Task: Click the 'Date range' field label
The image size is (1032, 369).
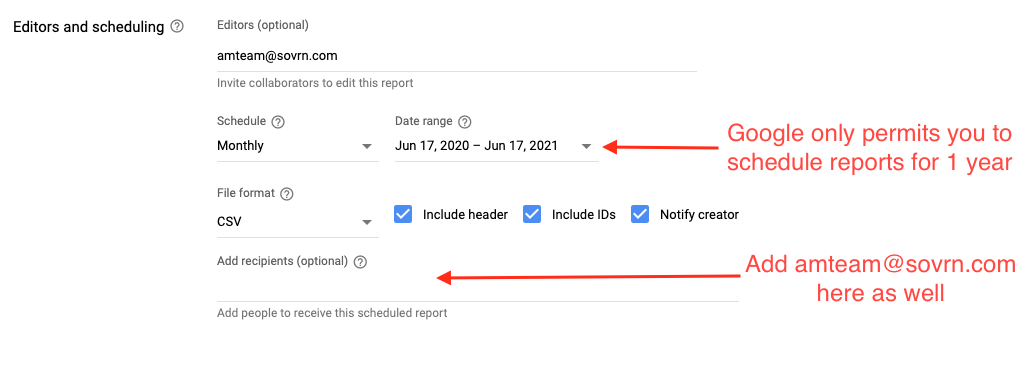Action: tap(424, 122)
